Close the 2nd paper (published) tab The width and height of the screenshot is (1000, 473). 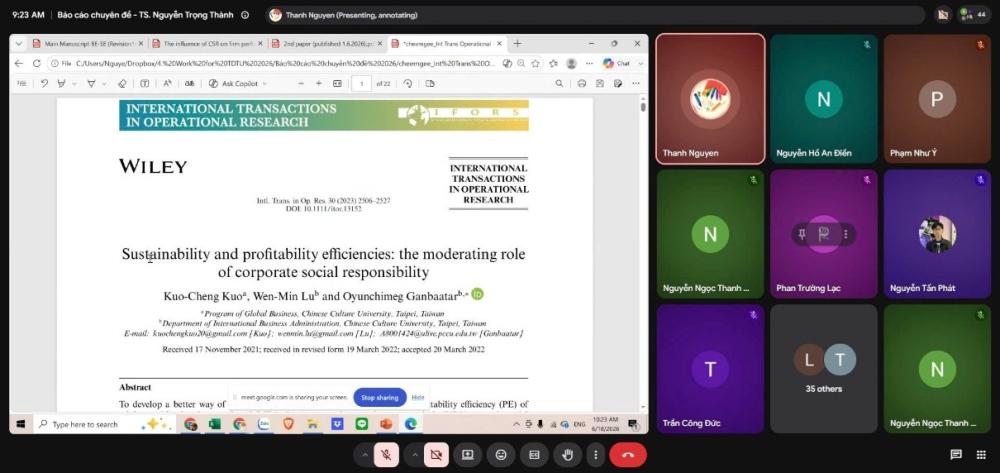click(380, 44)
